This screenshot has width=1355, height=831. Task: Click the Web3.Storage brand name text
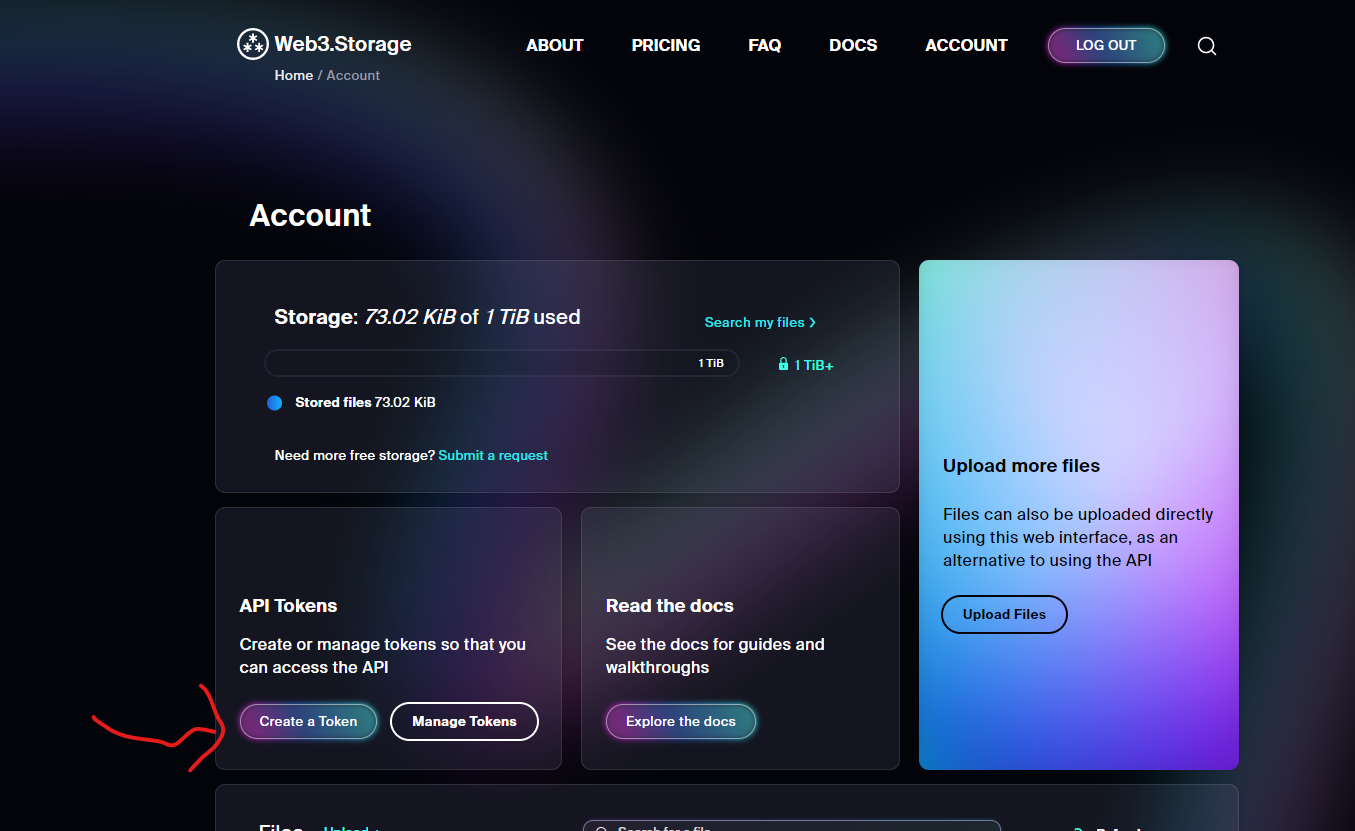pyautogui.click(x=343, y=44)
